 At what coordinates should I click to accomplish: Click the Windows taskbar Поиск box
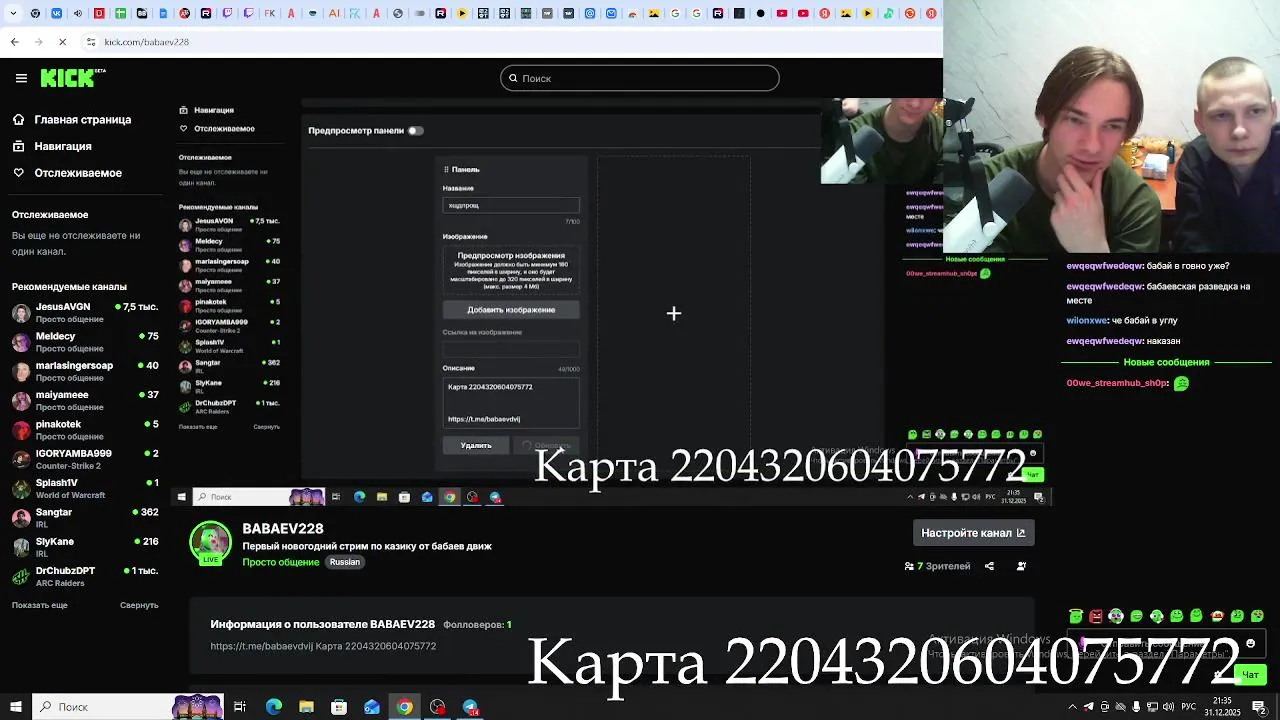[128, 707]
